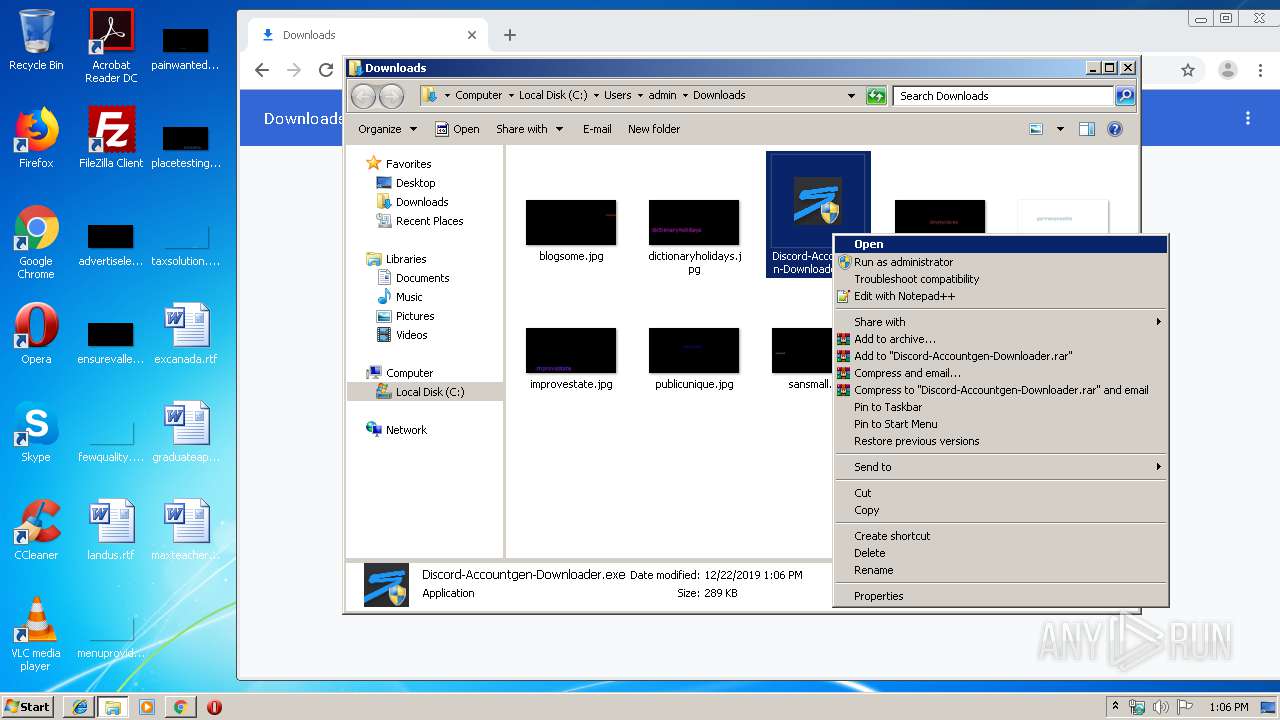Launch Acrobat Reader DC from desktop
The height and width of the screenshot is (720, 1280).
point(111,46)
